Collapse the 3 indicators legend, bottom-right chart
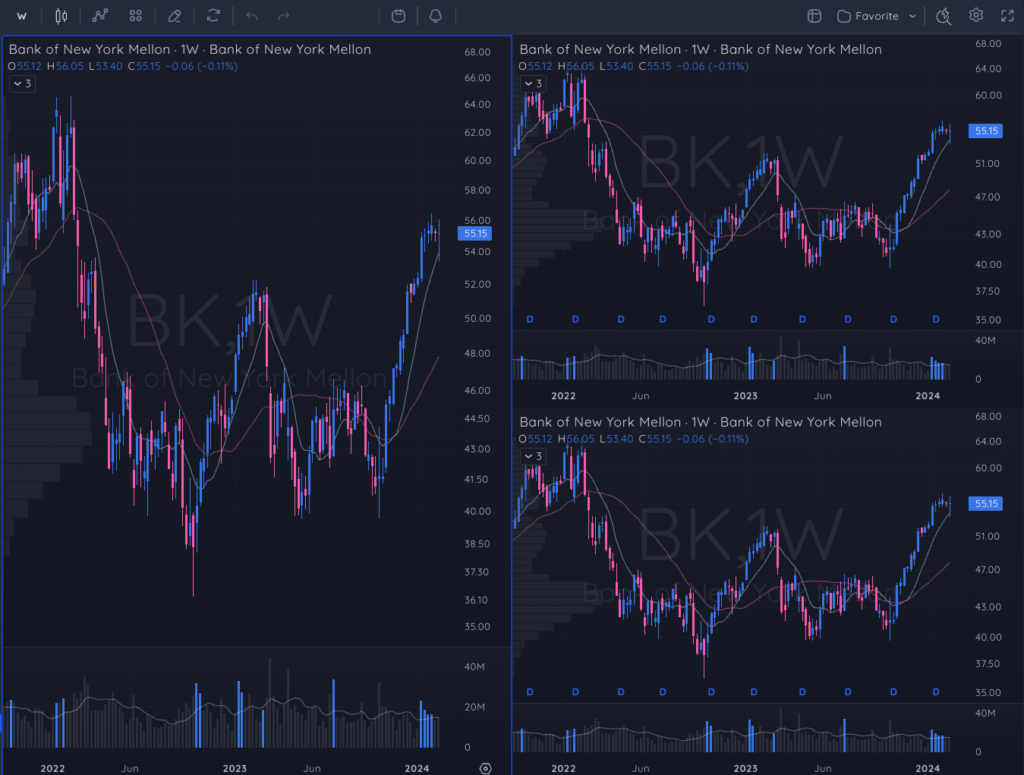 coord(532,456)
